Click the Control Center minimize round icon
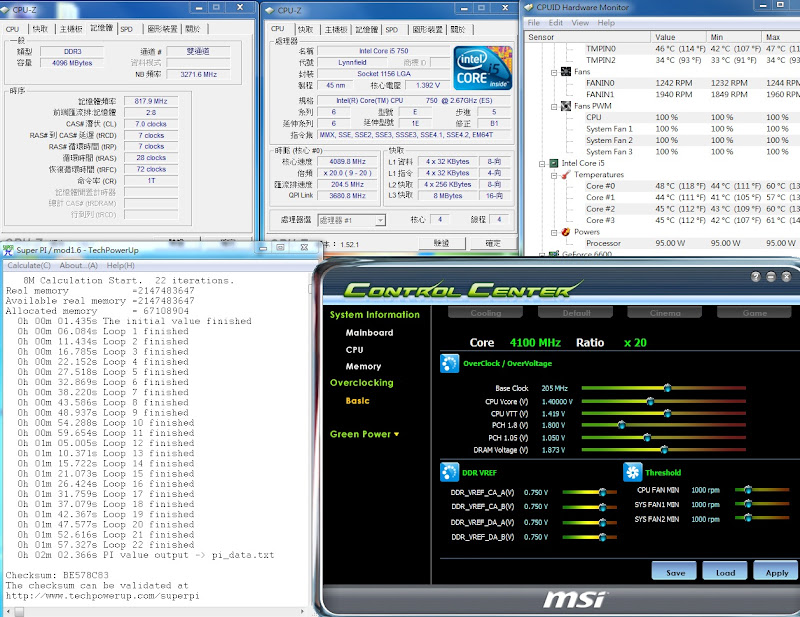Image resolution: width=800 pixels, height=617 pixels. click(771, 277)
